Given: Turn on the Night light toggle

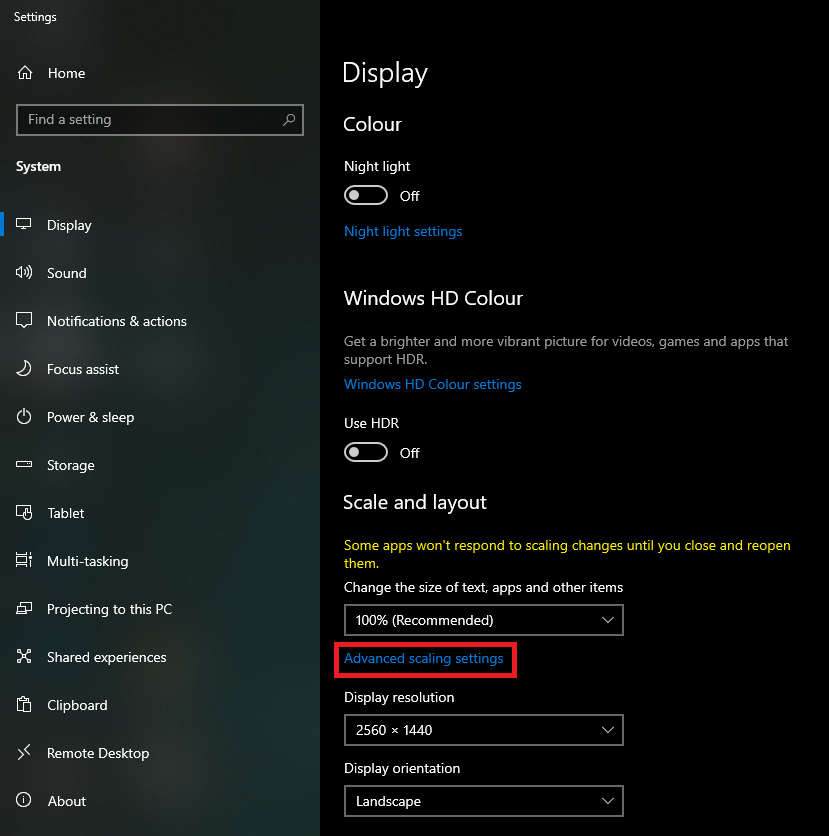Looking at the screenshot, I should 366,195.
